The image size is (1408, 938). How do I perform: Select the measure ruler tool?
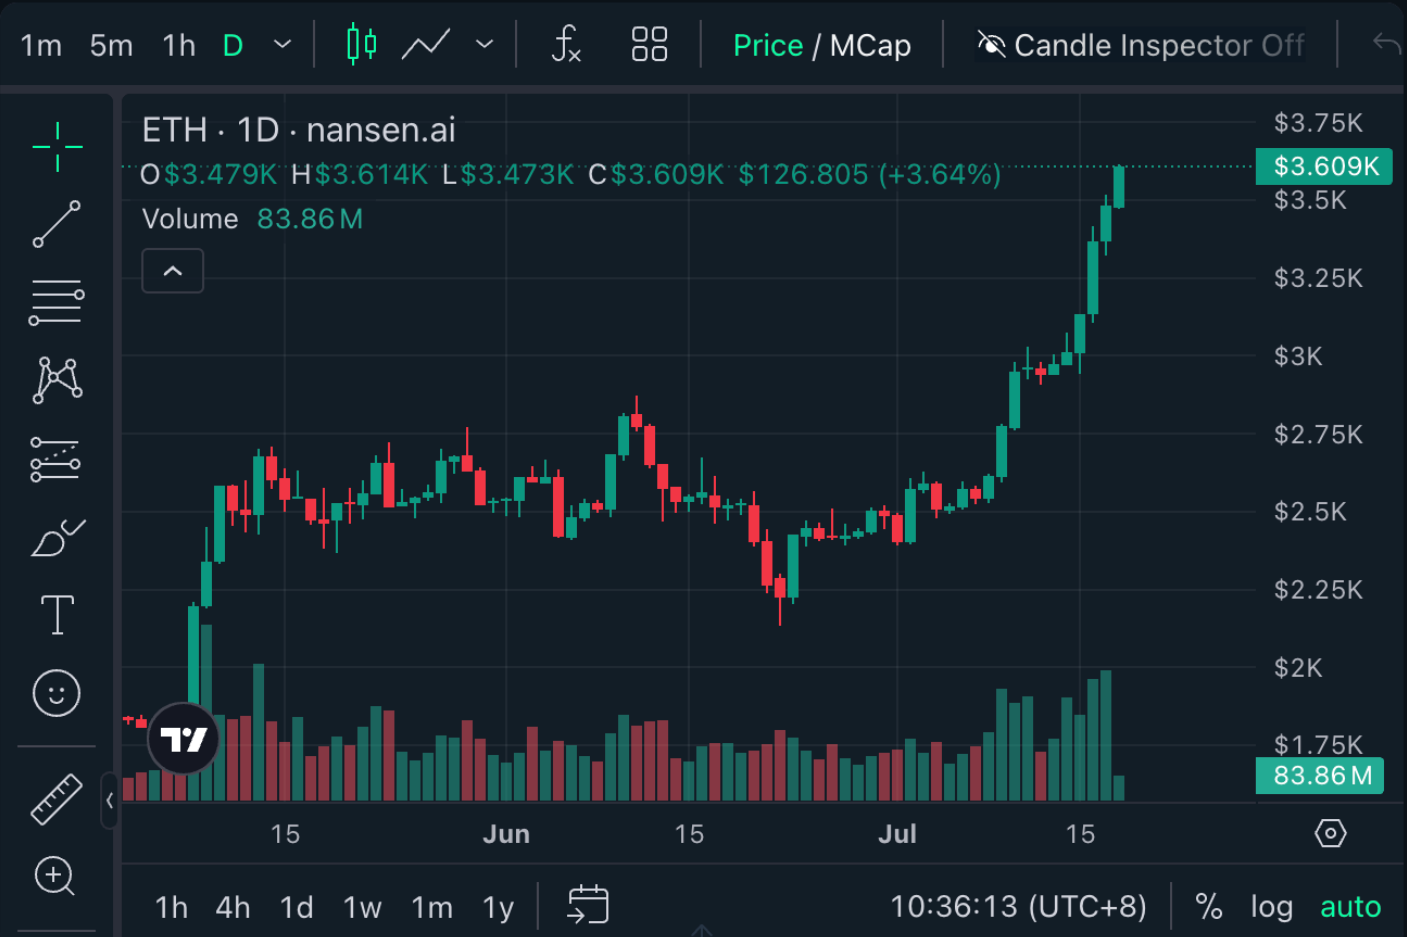click(56, 798)
